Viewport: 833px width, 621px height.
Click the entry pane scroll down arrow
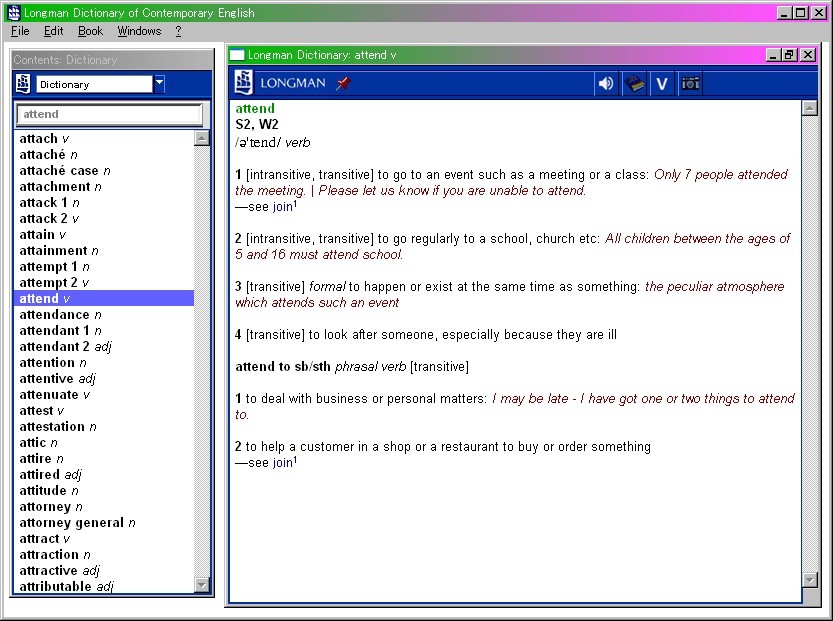point(809,580)
